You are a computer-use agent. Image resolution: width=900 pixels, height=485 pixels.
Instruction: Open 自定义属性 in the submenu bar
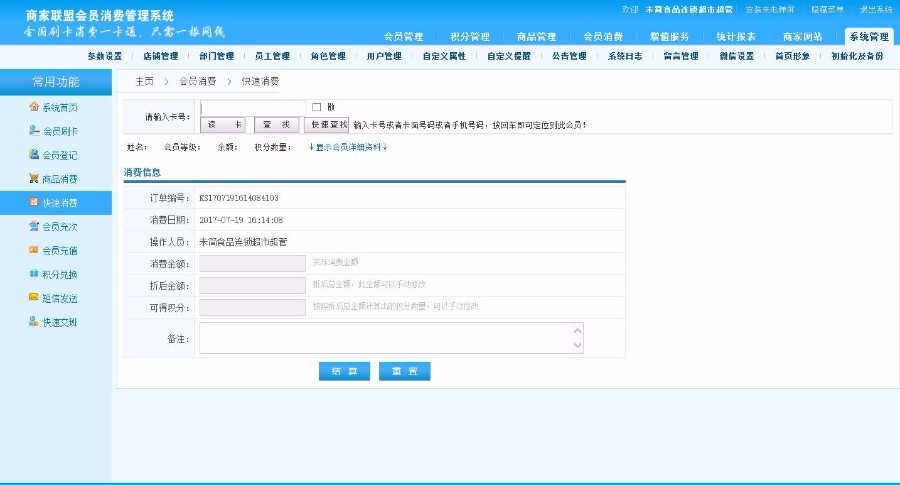click(444, 56)
